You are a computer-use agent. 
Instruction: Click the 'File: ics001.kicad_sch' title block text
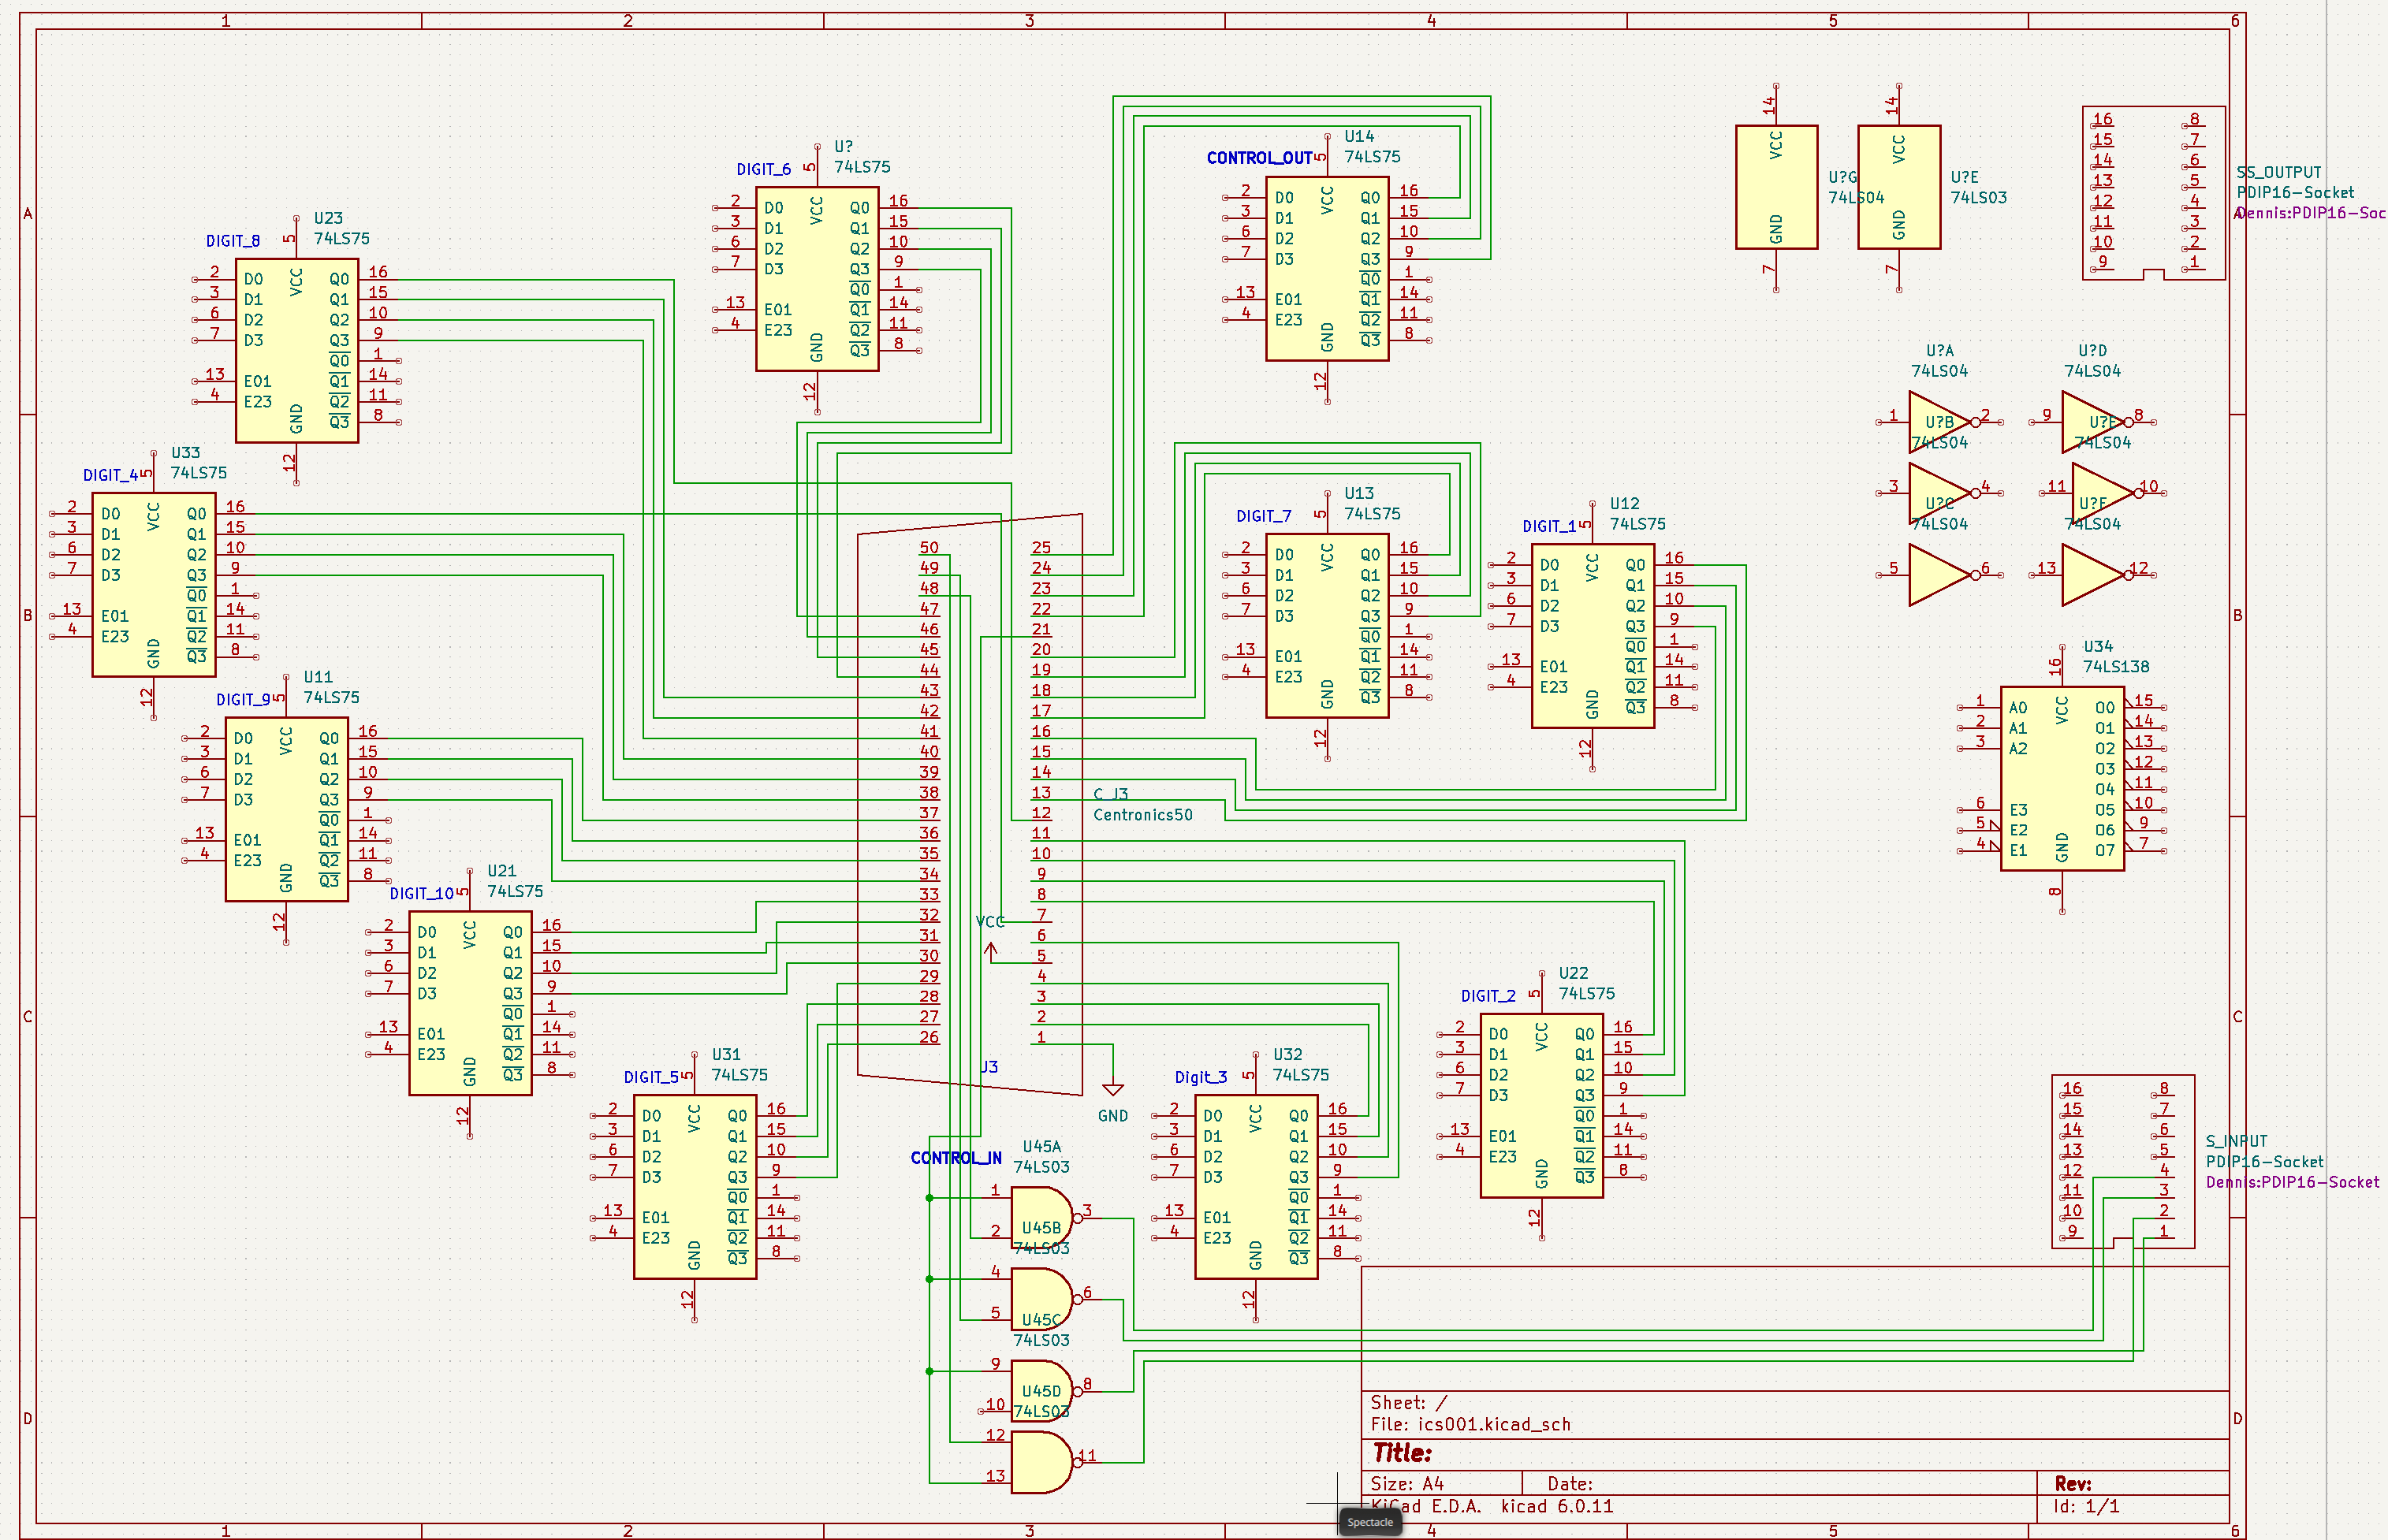(x=1470, y=1424)
